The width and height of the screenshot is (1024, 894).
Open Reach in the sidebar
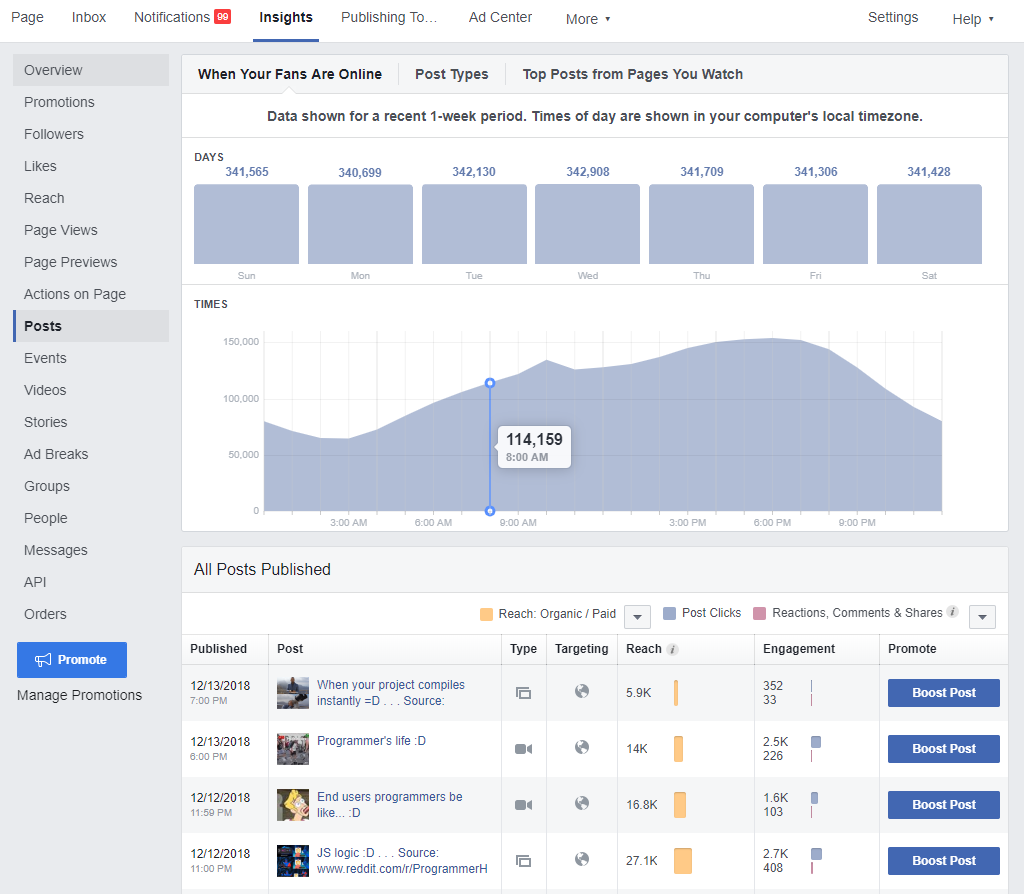point(91,198)
